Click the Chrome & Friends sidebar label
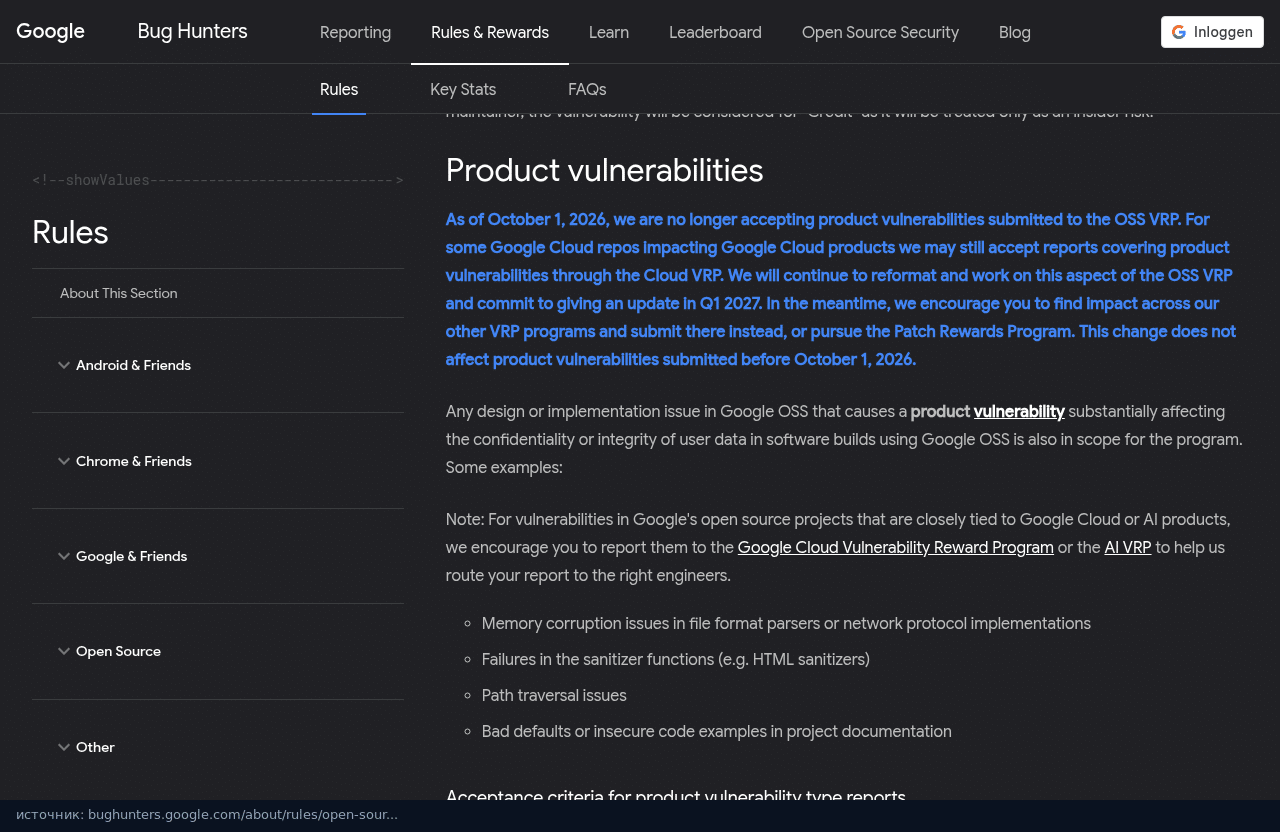This screenshot has width=1280, height=832. [134, 461]
